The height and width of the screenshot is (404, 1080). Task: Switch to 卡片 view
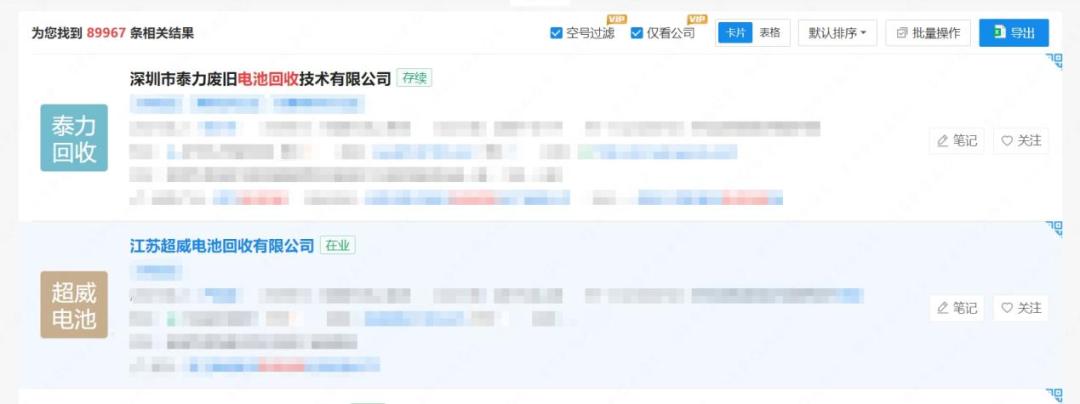(x=735, y=33)
